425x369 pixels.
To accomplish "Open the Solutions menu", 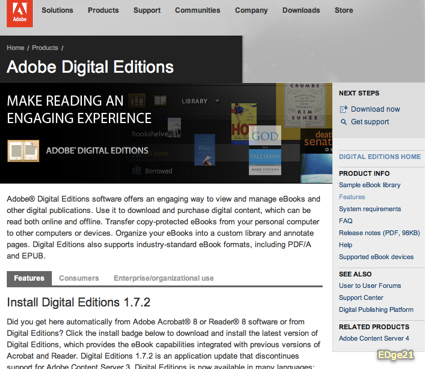I will click(x=57, y=10).
